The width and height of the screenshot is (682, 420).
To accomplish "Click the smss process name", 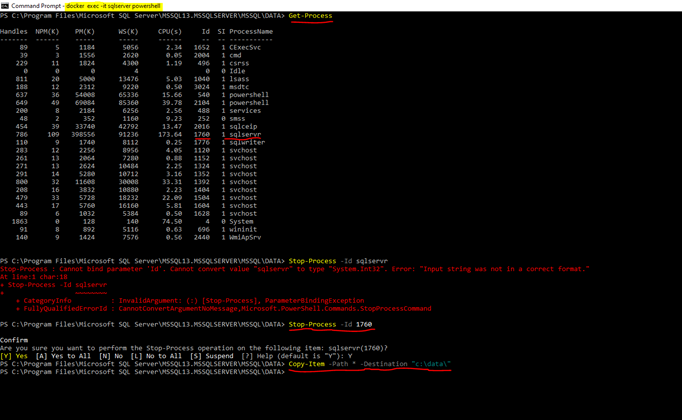I will (x=237, y=118).
